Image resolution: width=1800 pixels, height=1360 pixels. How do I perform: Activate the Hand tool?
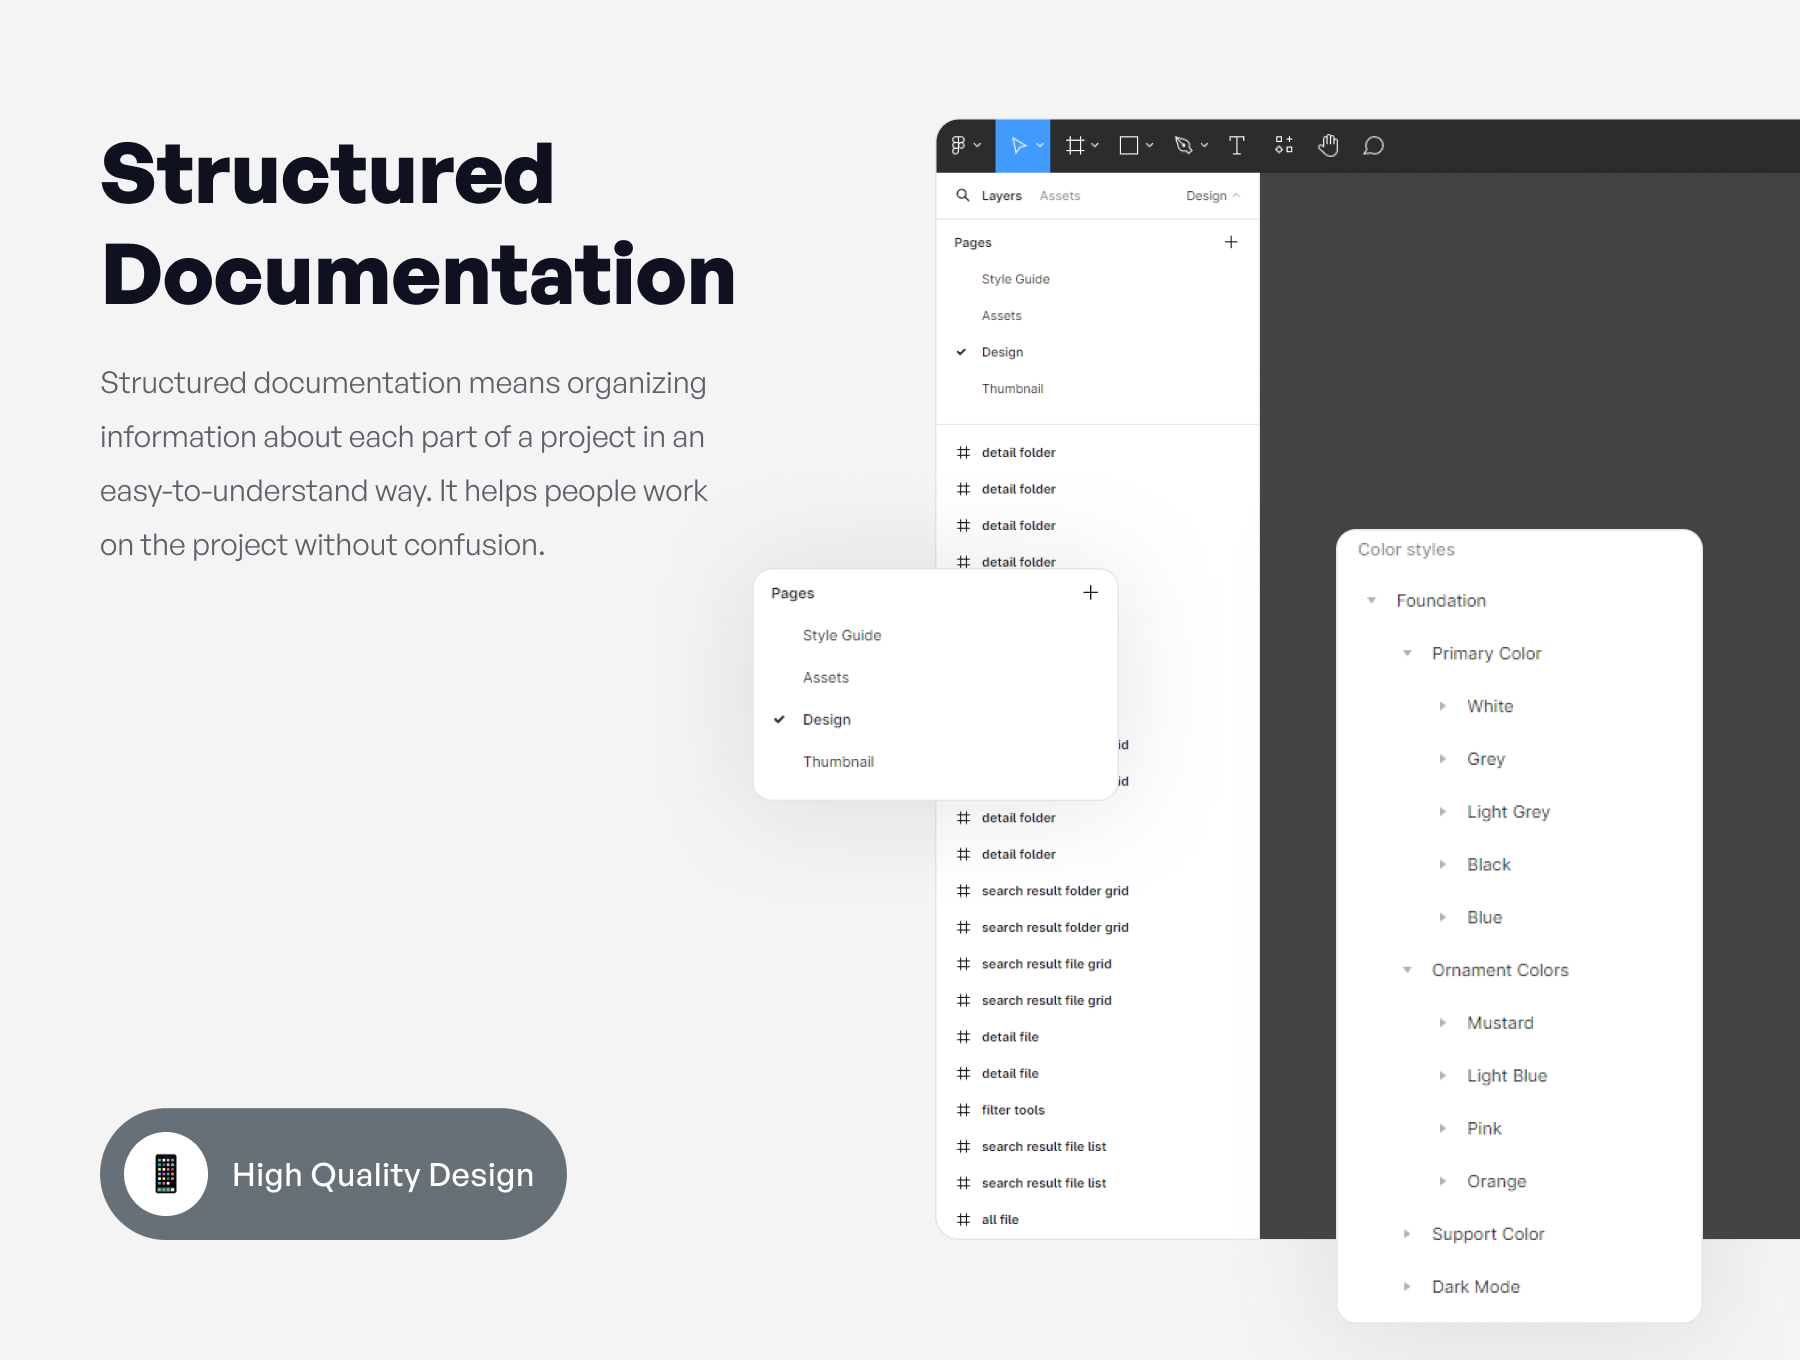click(1328, 146)
